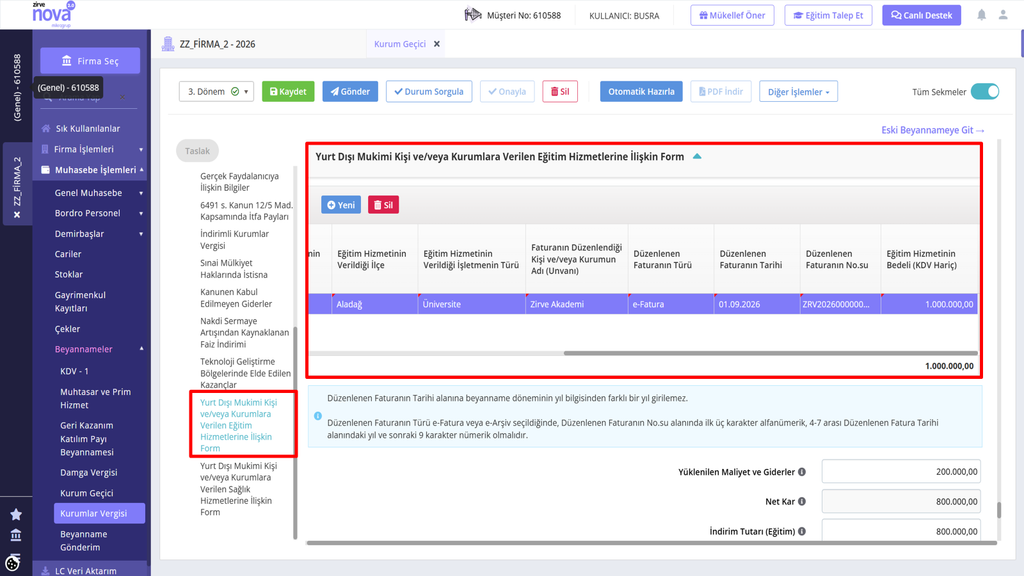Click the Durum Sorgula button
This screenshot has height=576, width=1024.
coord(429,91)
